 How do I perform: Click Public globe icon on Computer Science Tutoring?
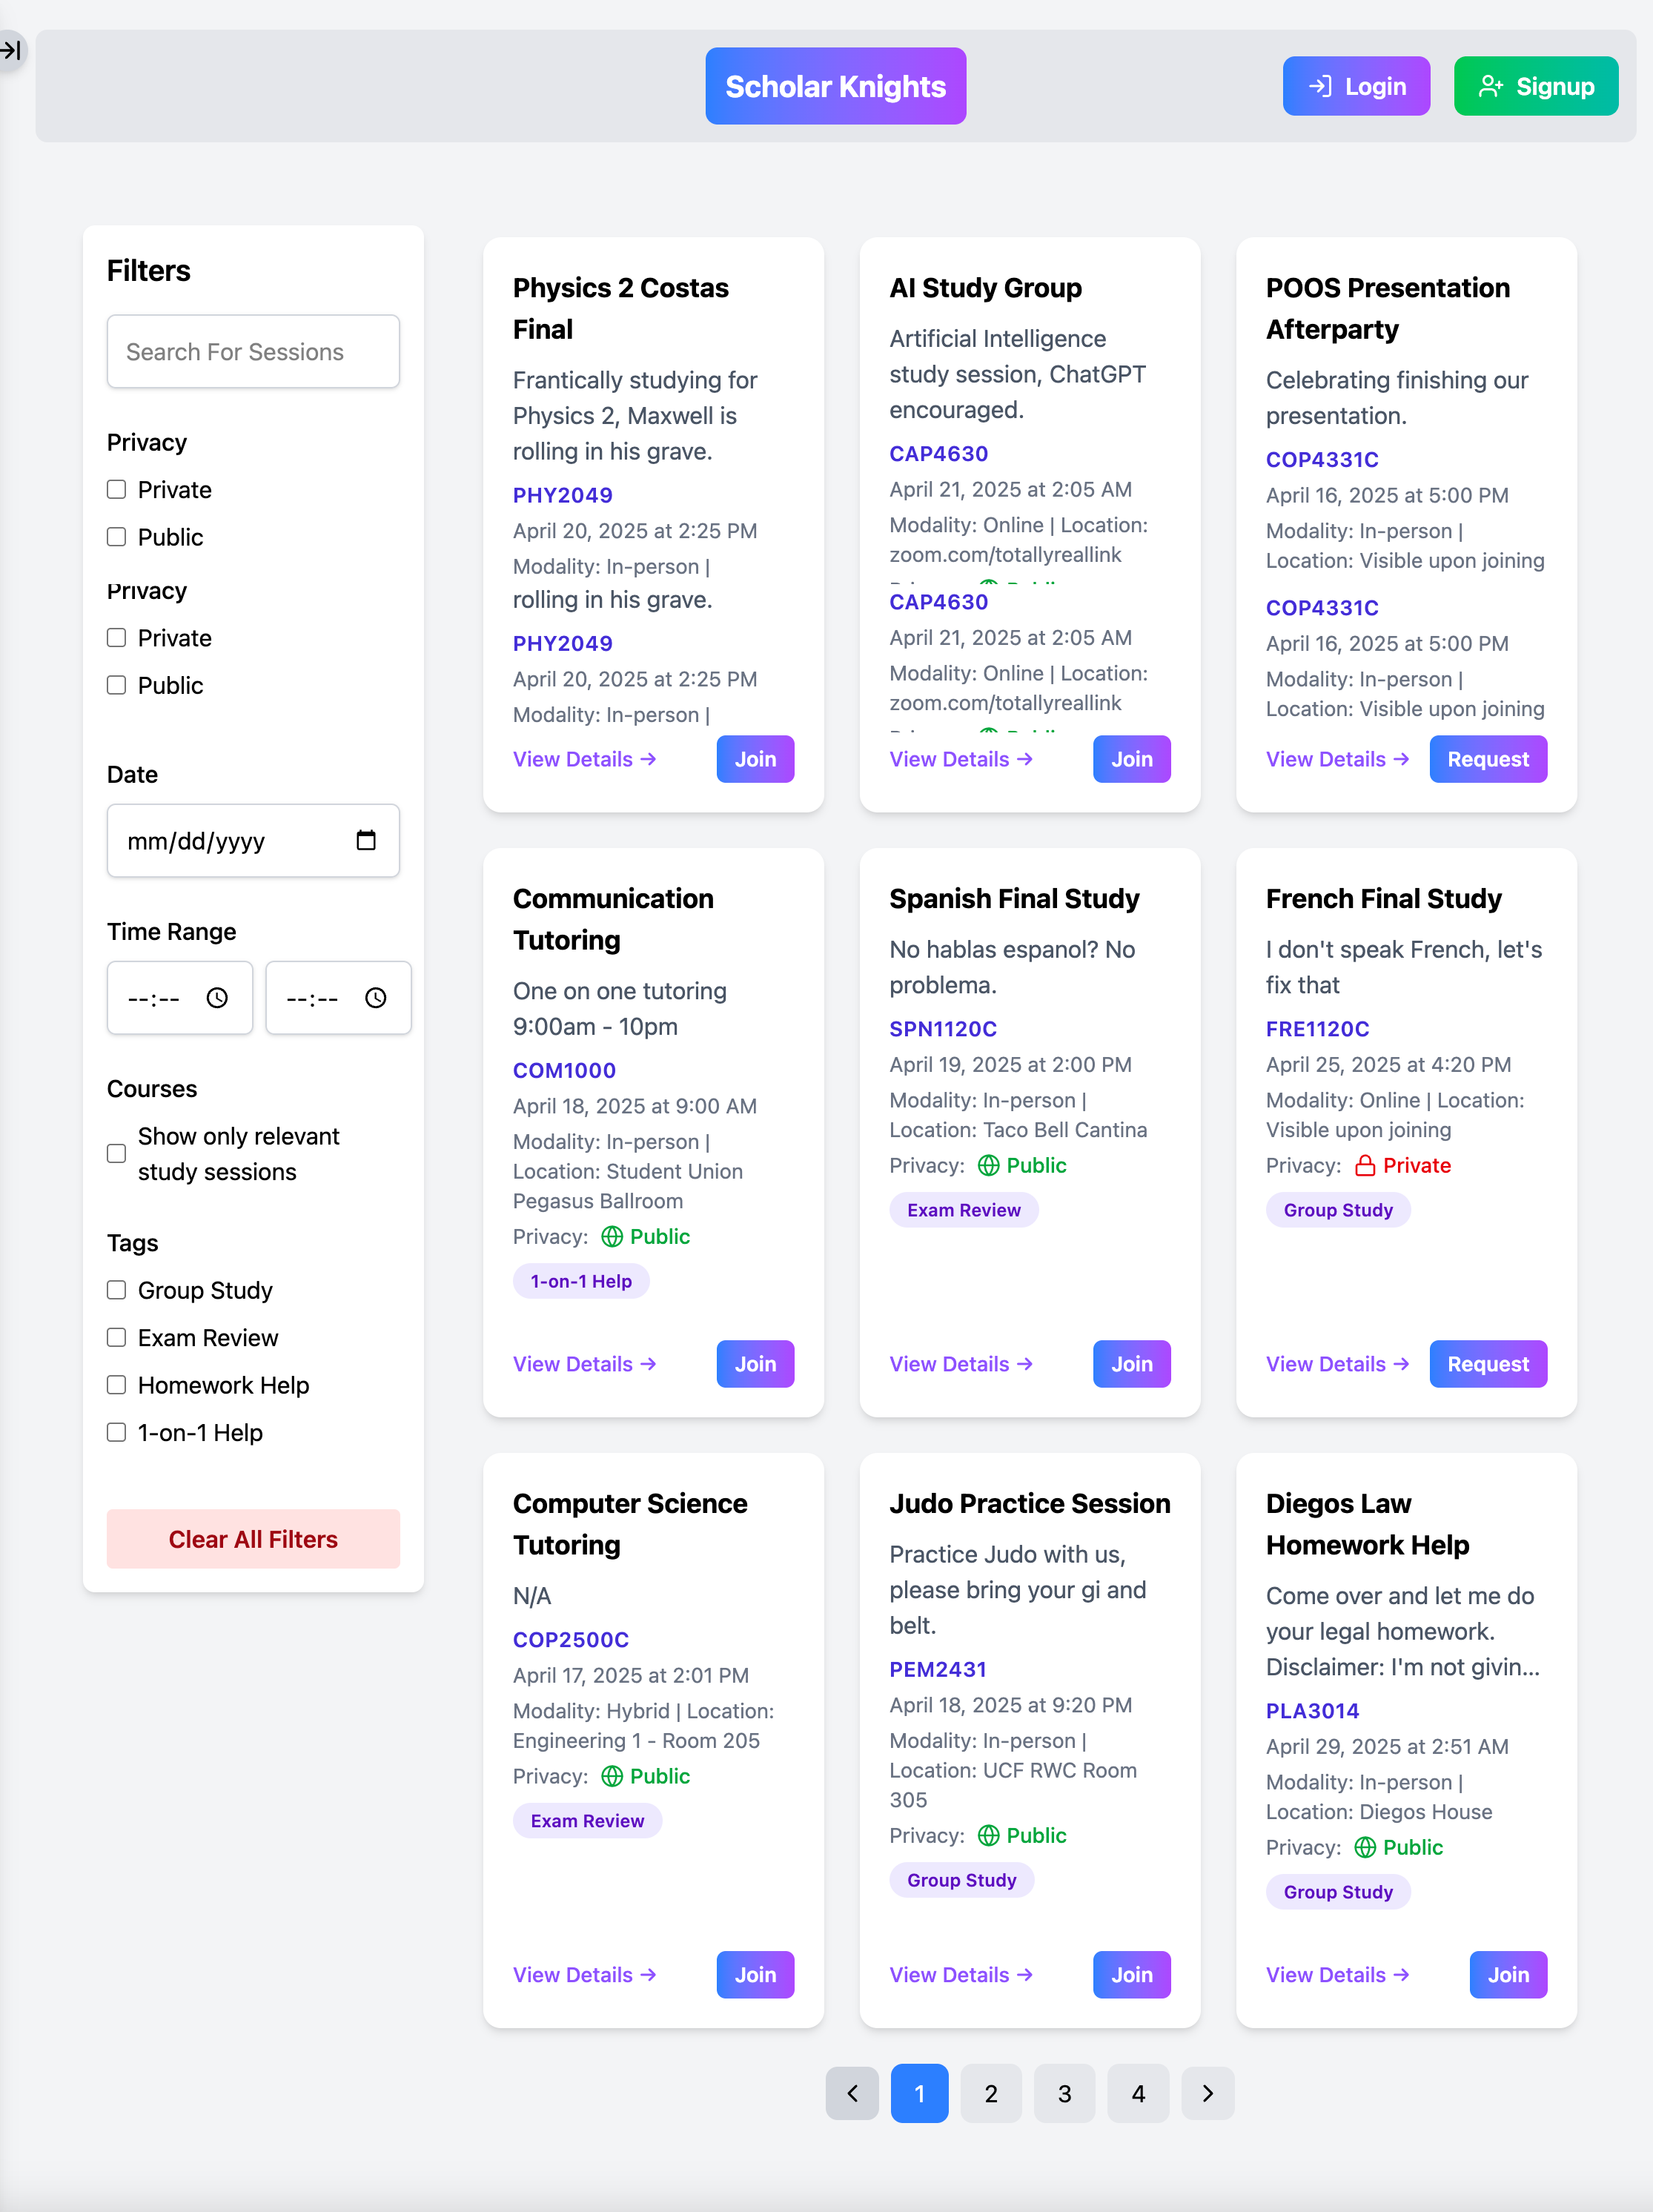(x=612, y=1776)
